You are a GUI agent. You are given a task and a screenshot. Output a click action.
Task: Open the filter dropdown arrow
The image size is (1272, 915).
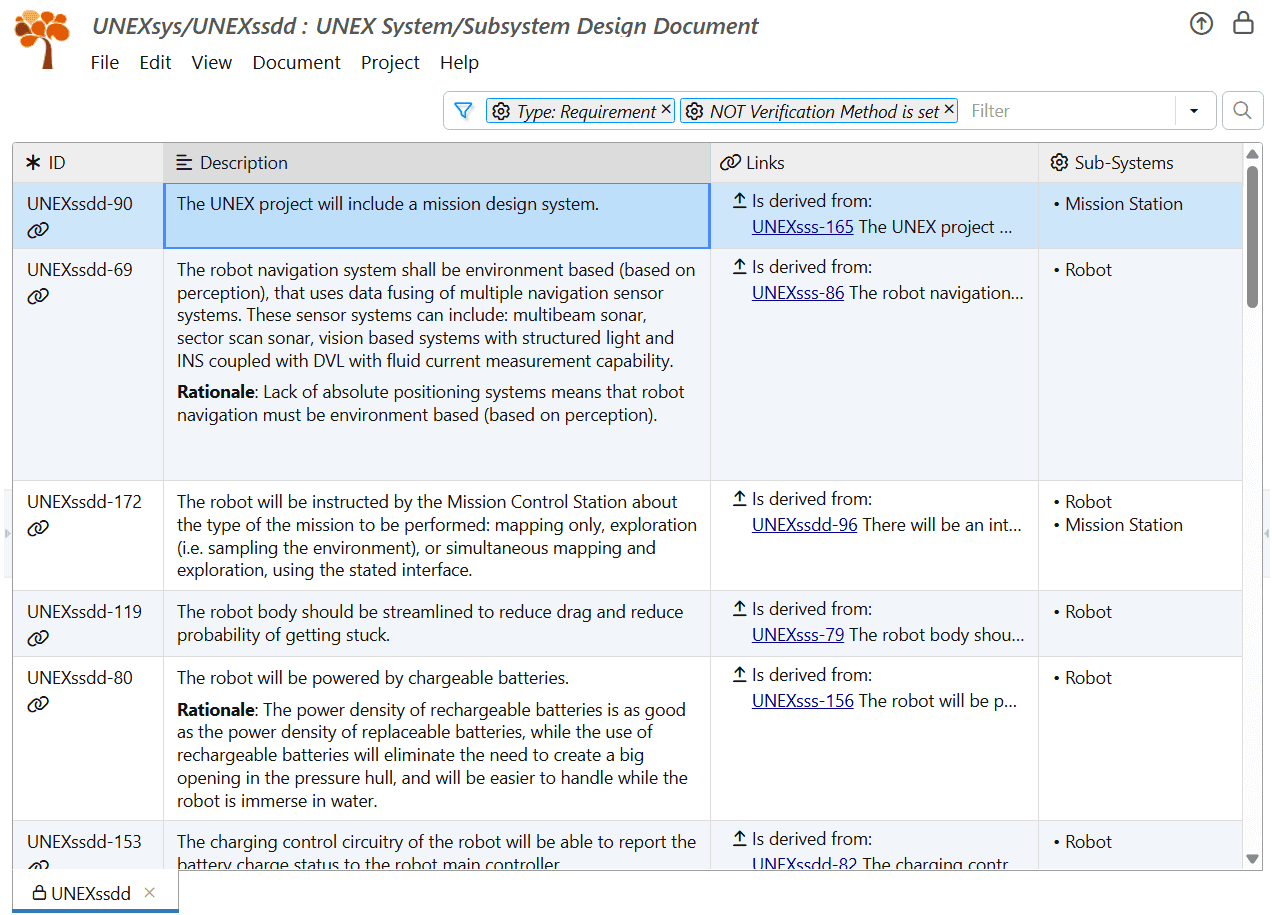pyautogui.click(x=1195, y=111)
